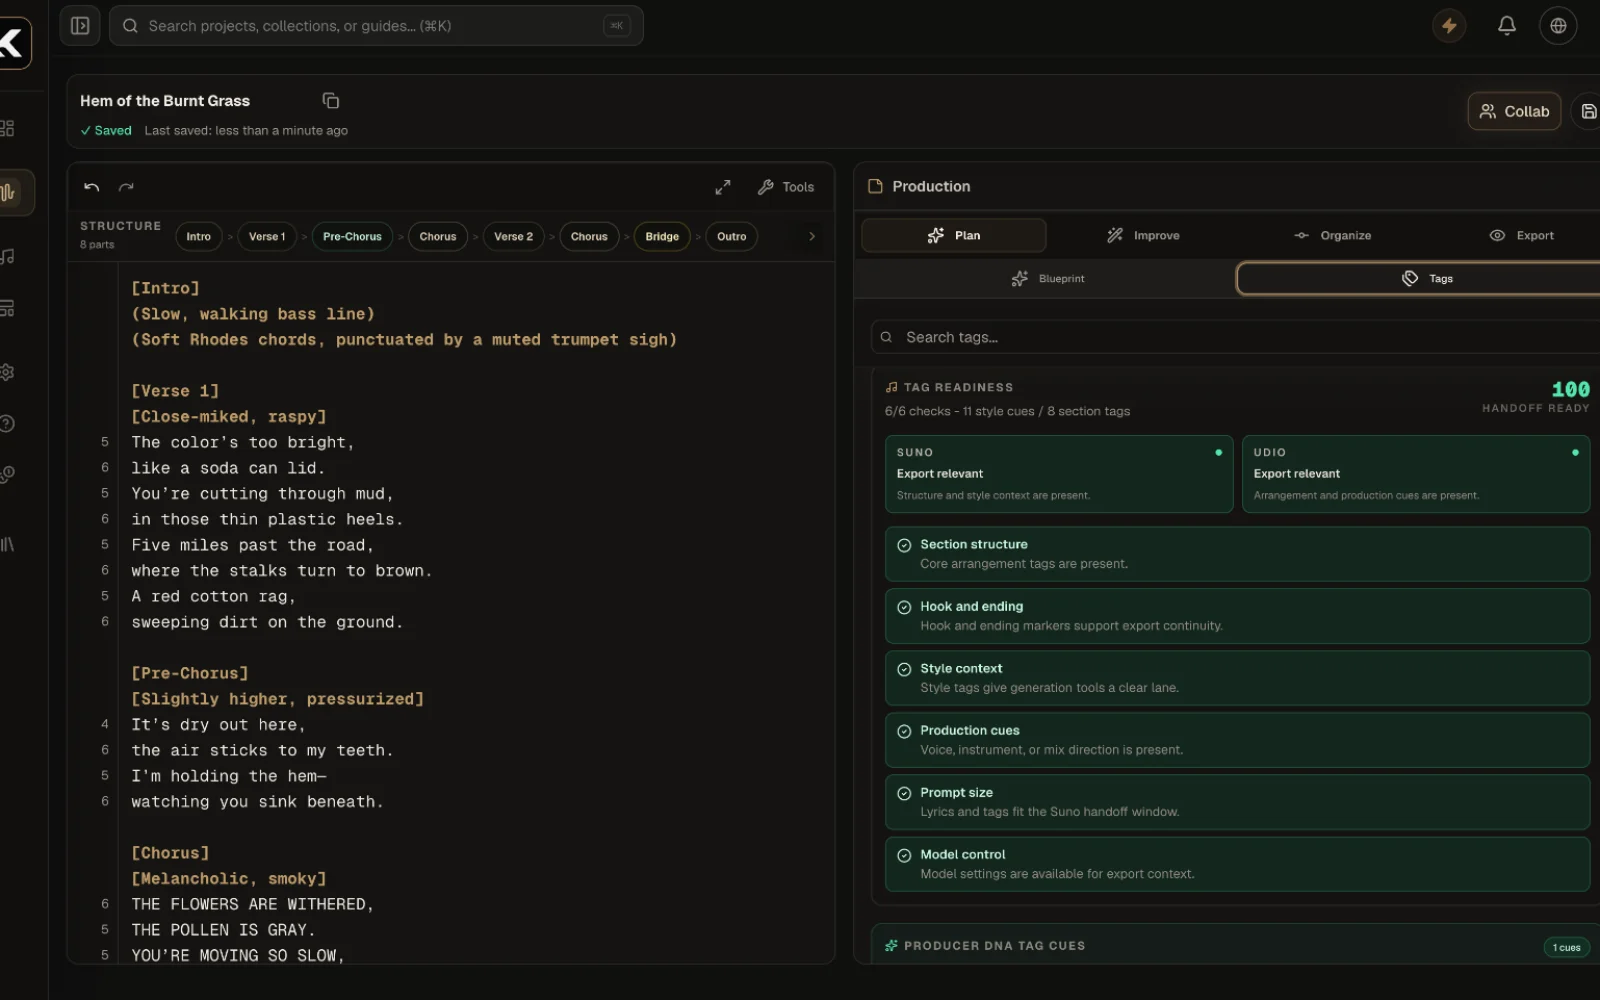This screenshot has height=1000, width=1600.
Task: Switch to the Plan tab
Action: (x=954, y=236)
